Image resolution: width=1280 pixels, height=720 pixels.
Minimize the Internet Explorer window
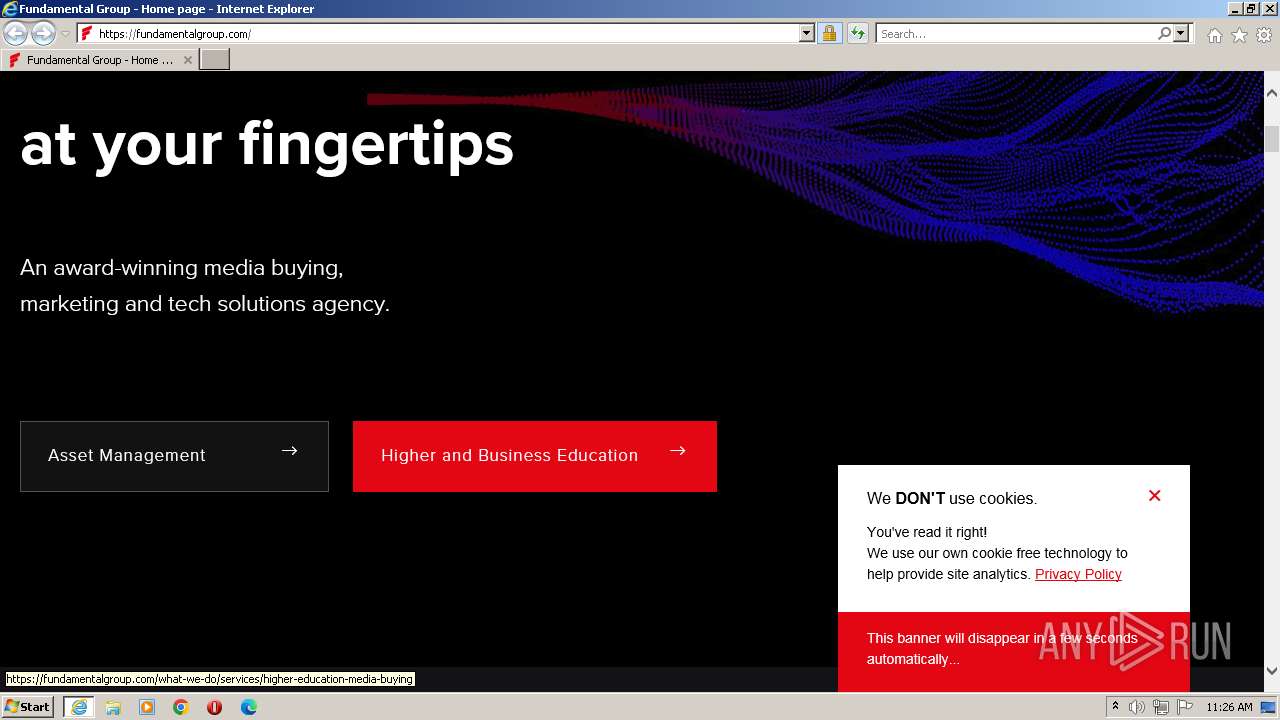[x=1235, y=9]
